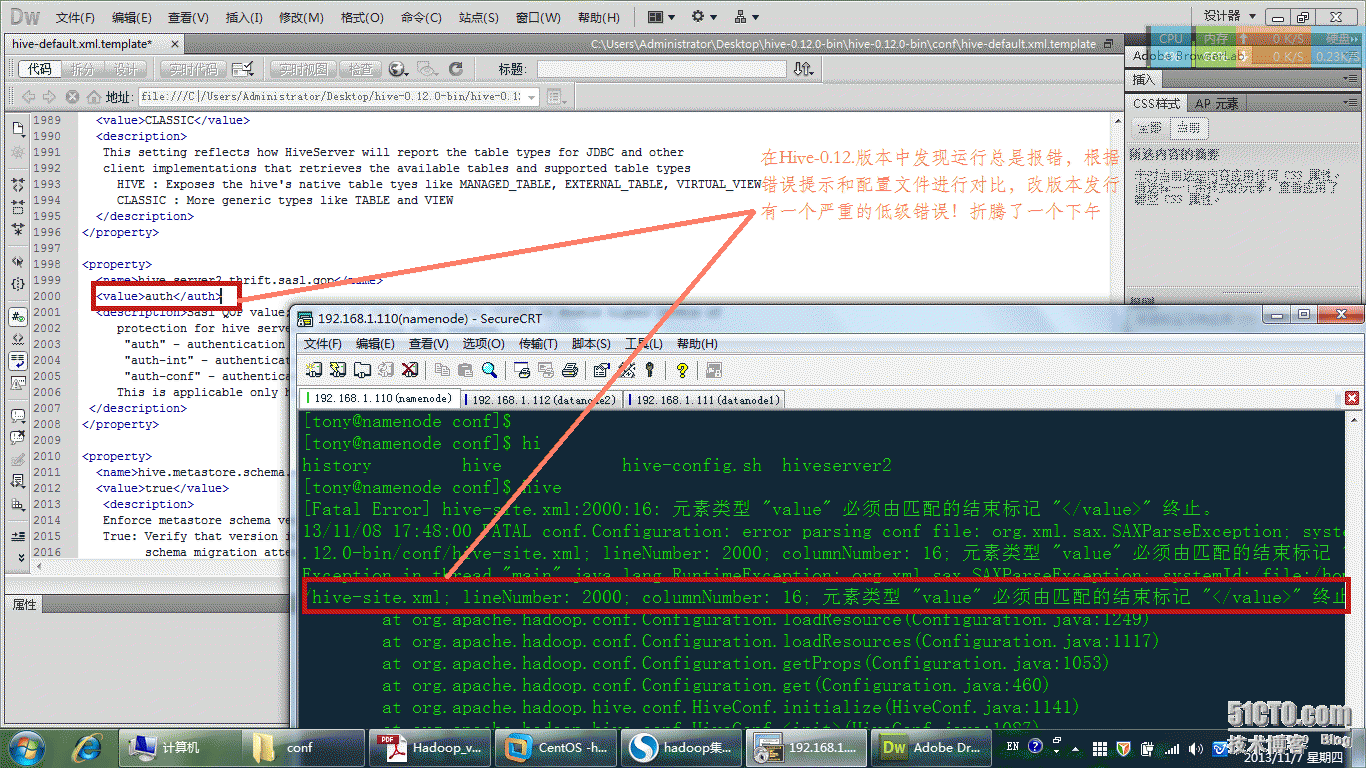Click SecureCRT Print printer icon

pos(570,370)
